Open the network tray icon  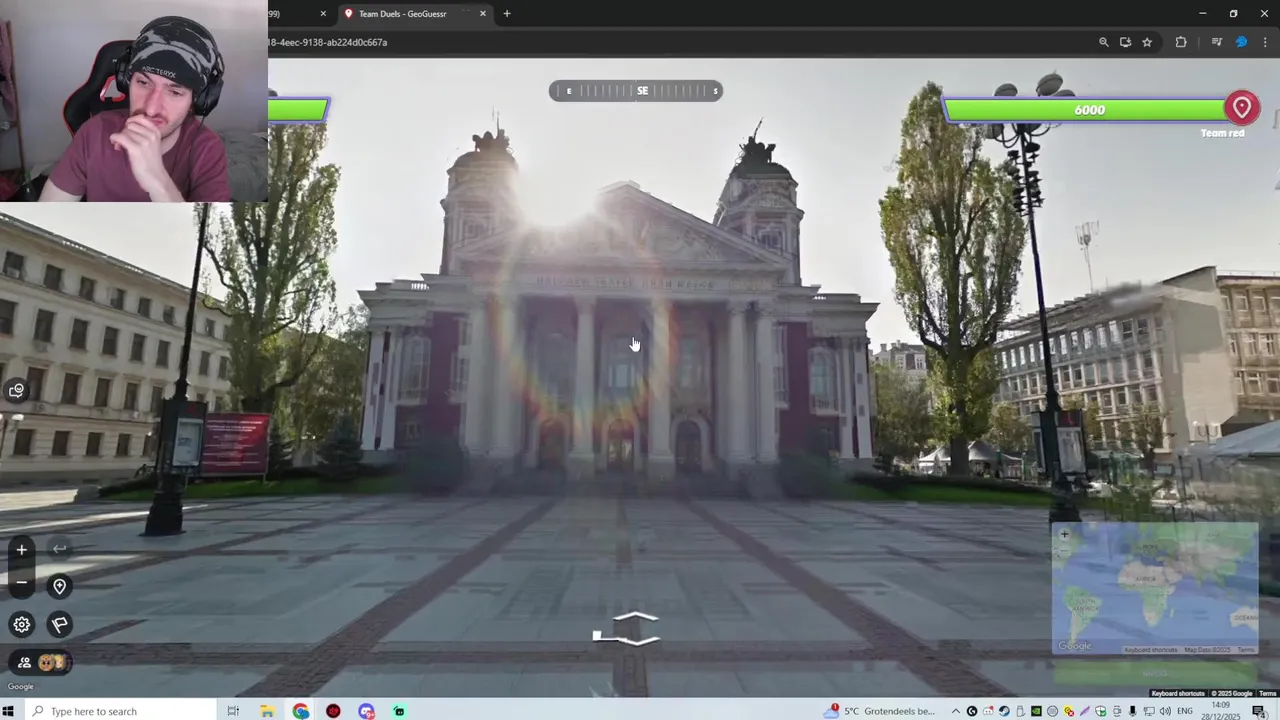(1149, 711)
